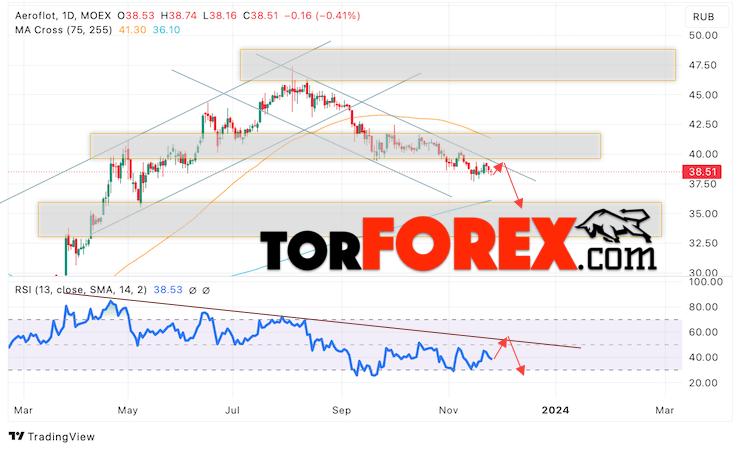The width and height of the screenshot is (741, 451).
Task: Click the Nov label on time axis
Action: click(x=448, y=410)
